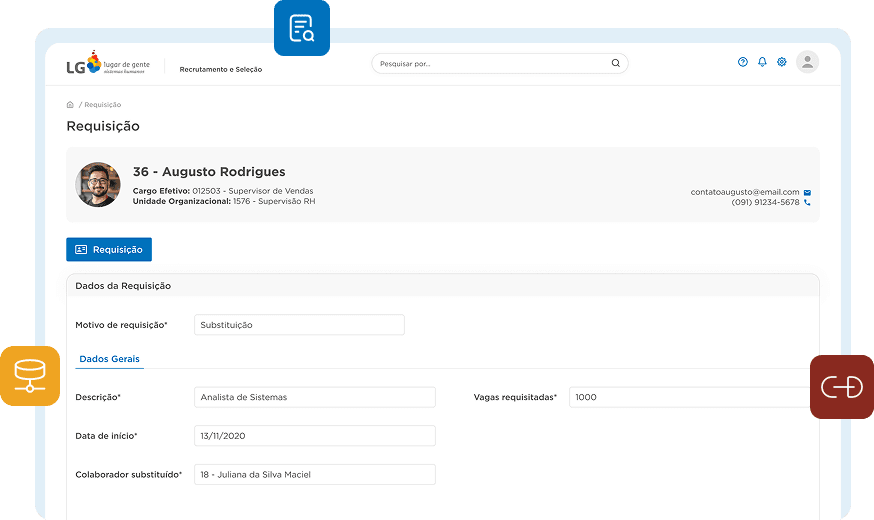Go to home via breadcrumb house icon

click(x=70, y=105)
